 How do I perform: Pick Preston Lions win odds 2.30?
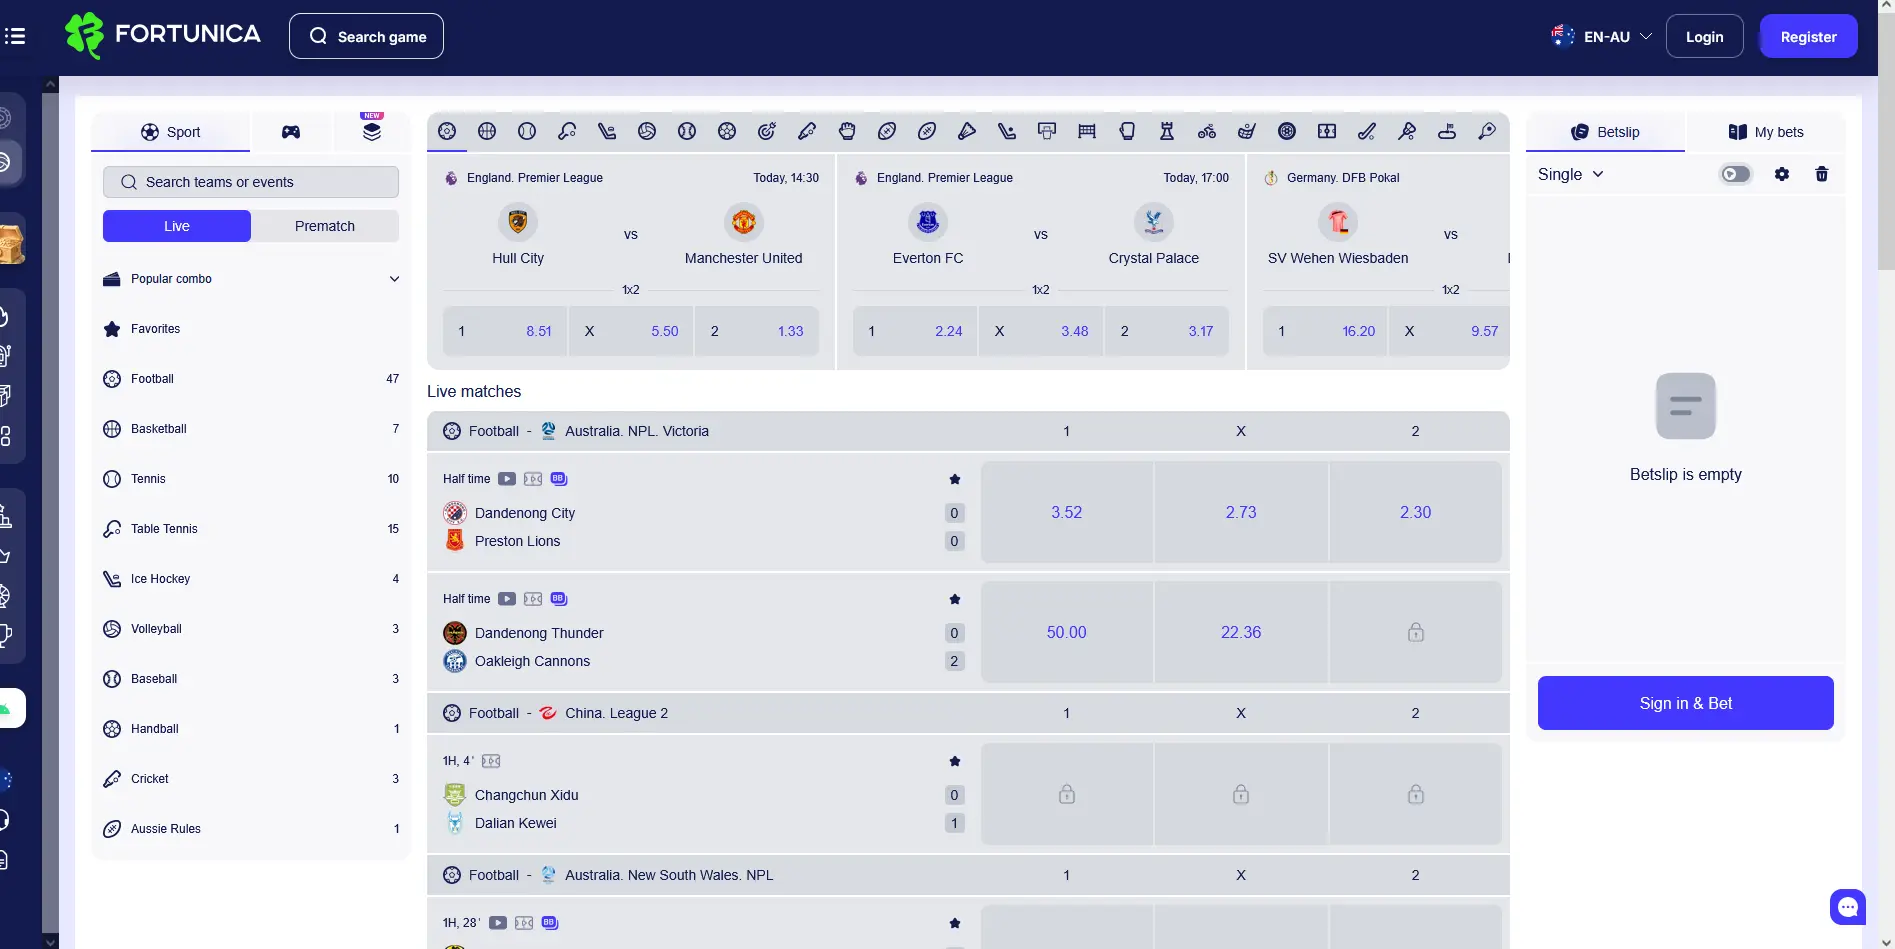[1416, 512]
